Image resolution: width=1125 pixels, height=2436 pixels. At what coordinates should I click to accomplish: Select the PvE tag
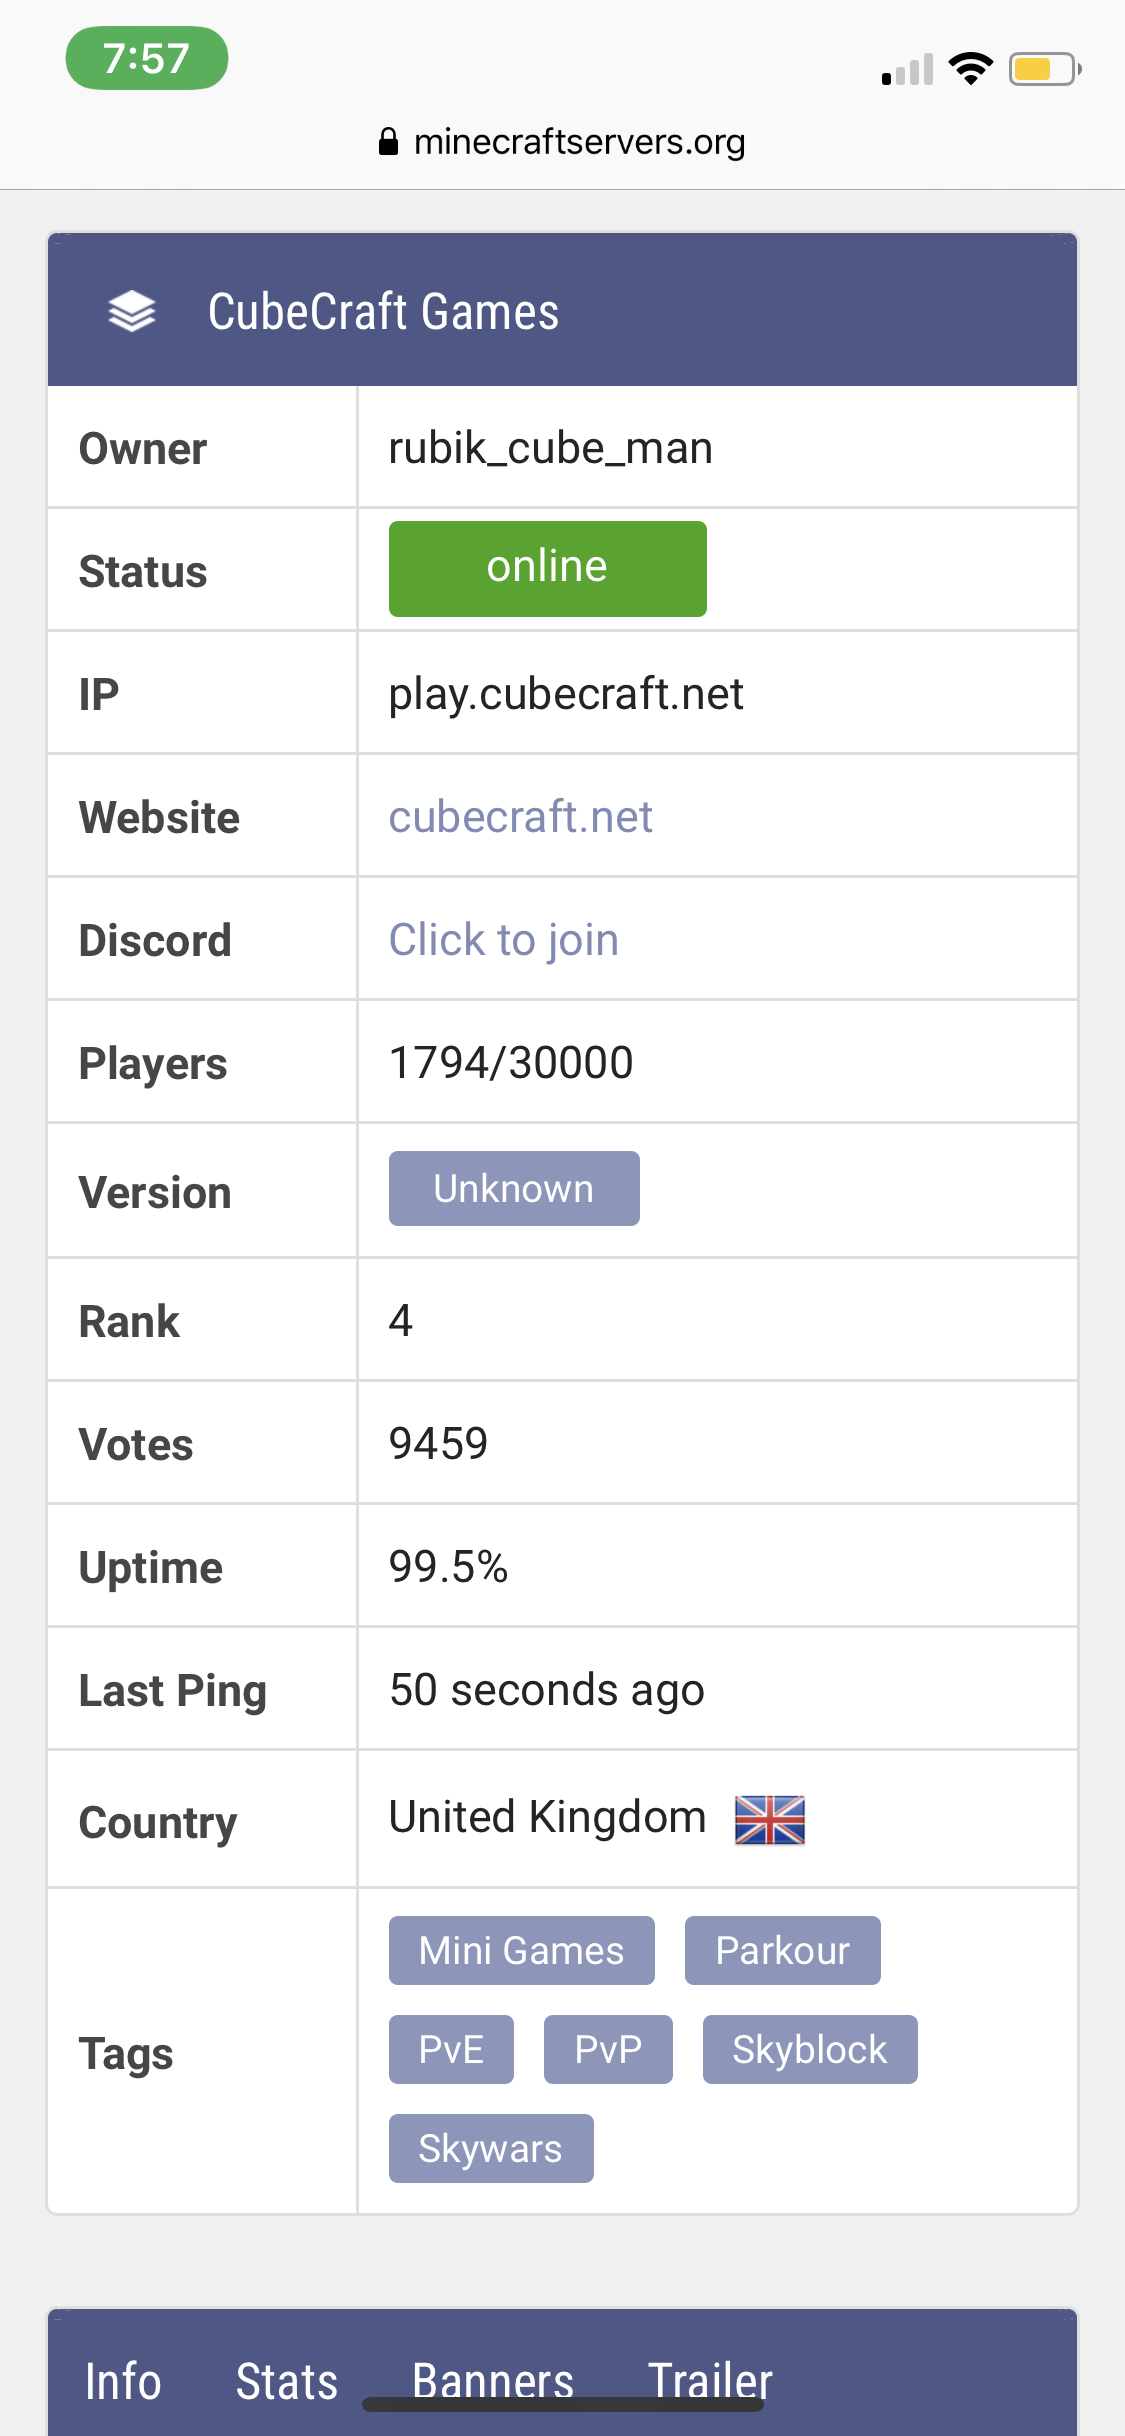451,2049
